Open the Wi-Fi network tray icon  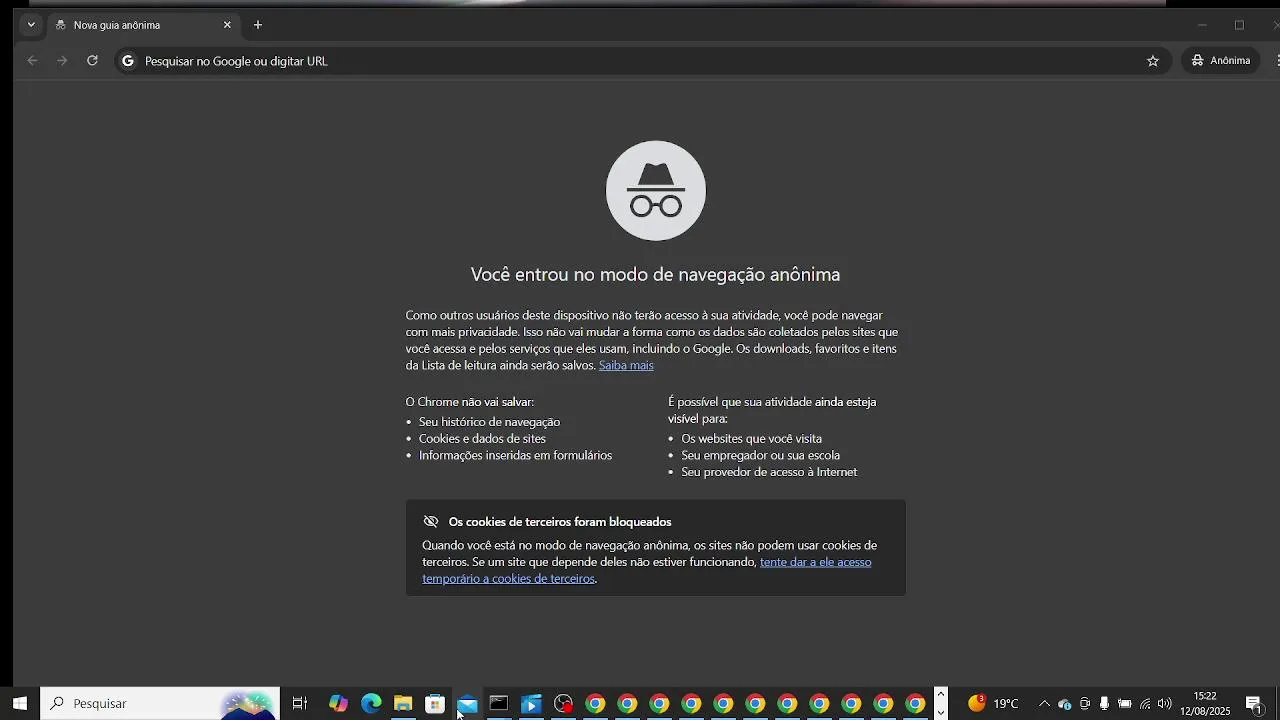tap(1145, 704)
